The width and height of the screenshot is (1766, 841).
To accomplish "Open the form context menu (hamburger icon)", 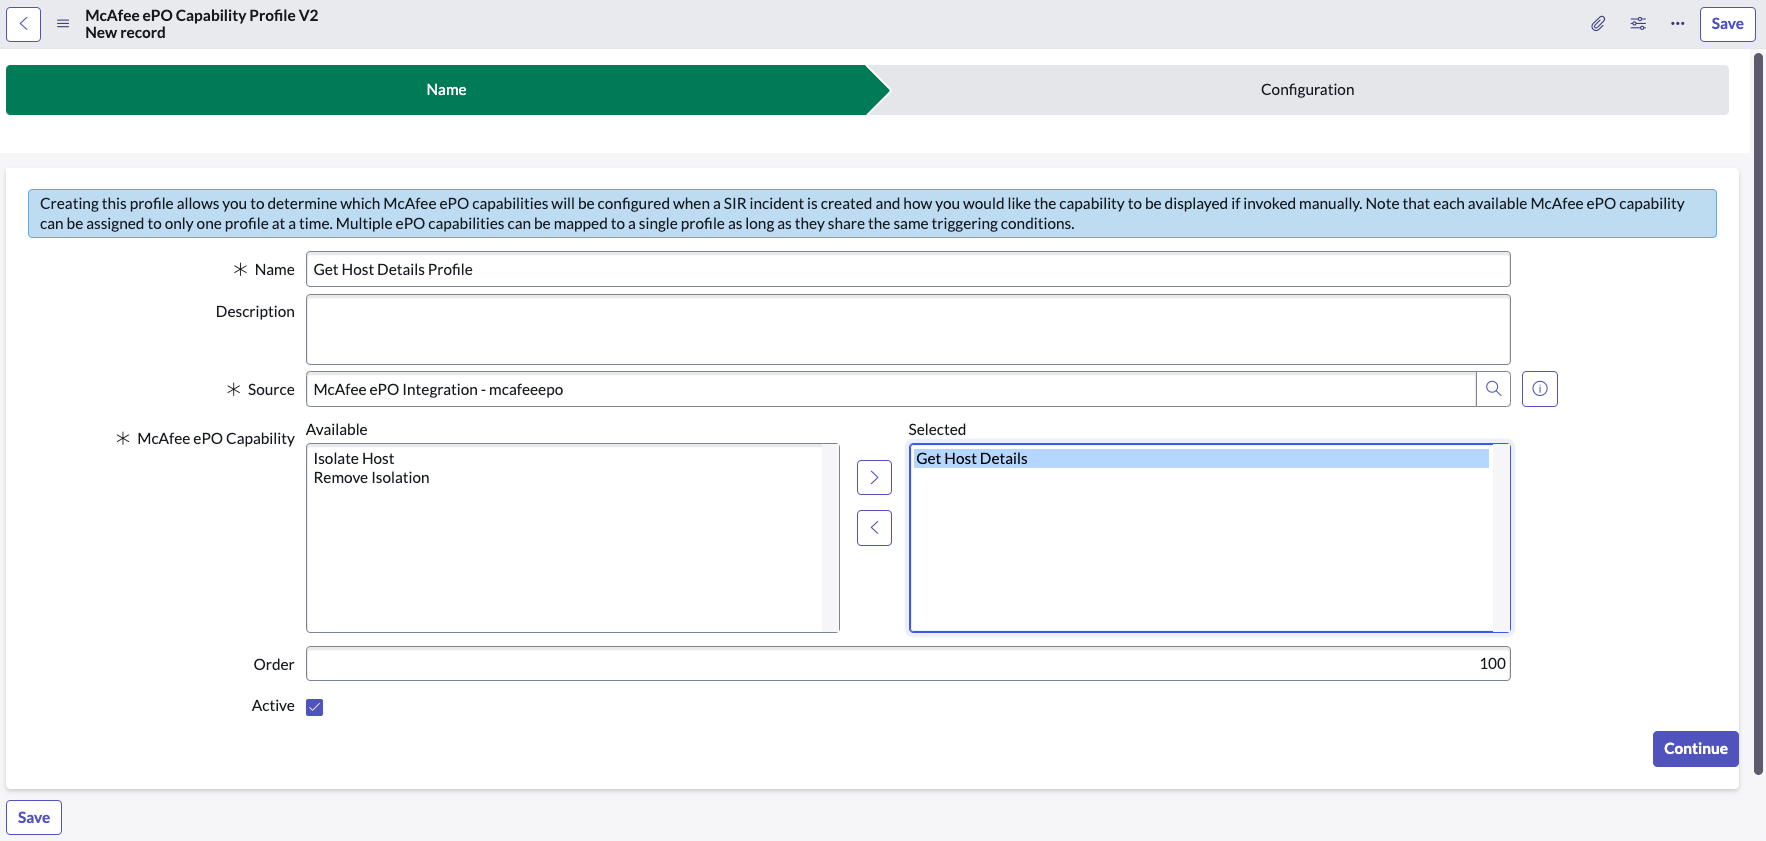I will (63, 24).
